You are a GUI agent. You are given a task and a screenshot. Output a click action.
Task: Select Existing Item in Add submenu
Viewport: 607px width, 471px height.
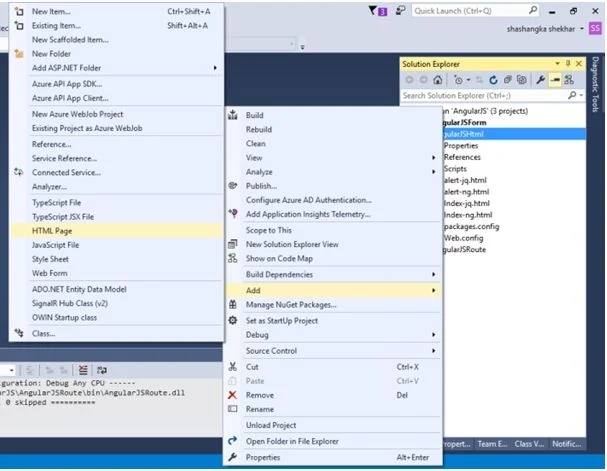tap(116, 26)
